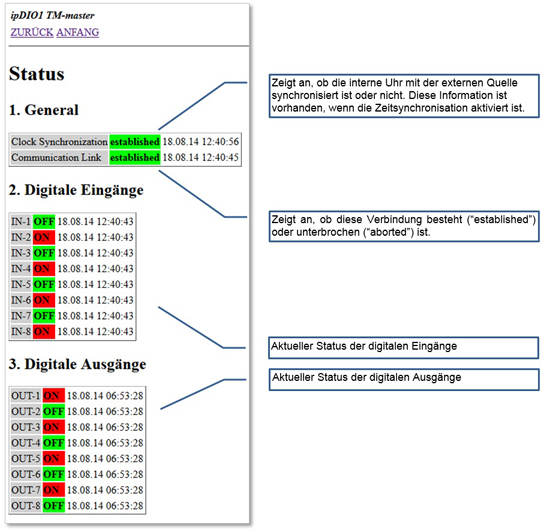Screen dimensions: 544x529
Task: Follow the ANFANG link
Action: pos(78,32)
